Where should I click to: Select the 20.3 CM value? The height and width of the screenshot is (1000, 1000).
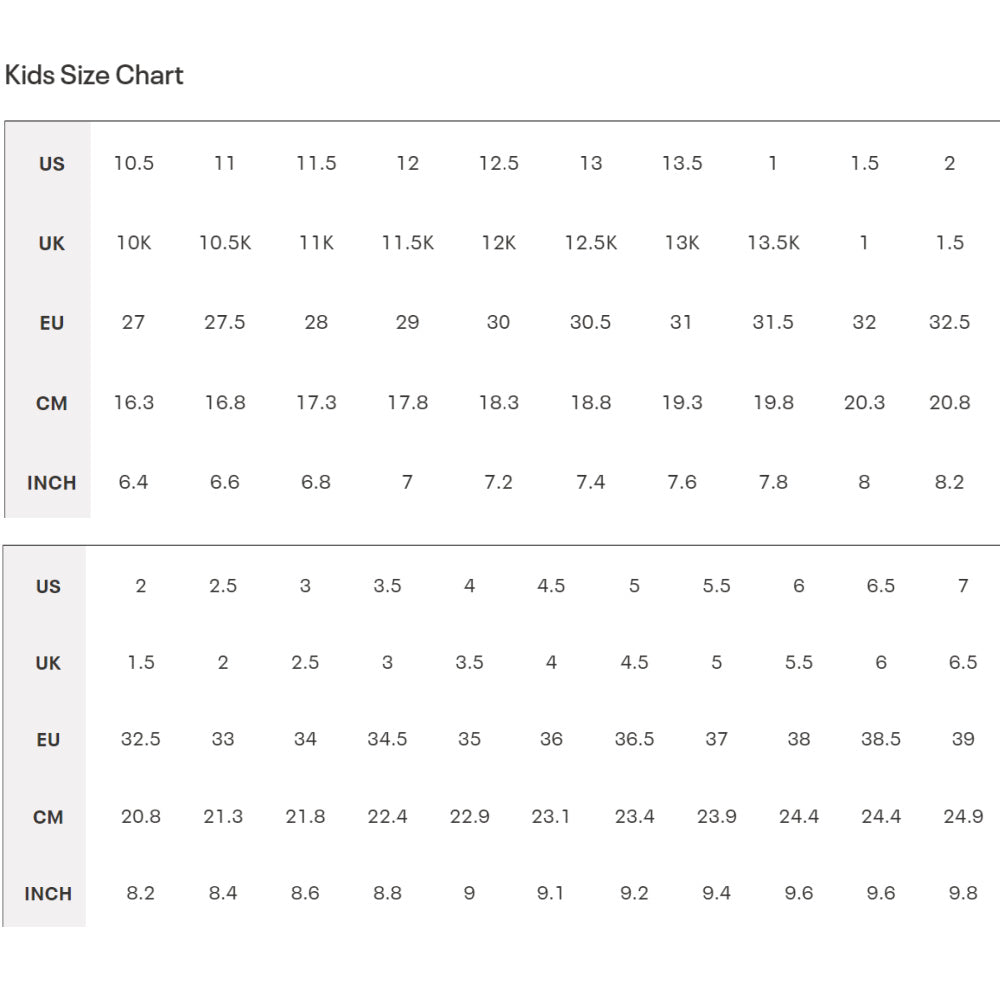coord(864,402)
